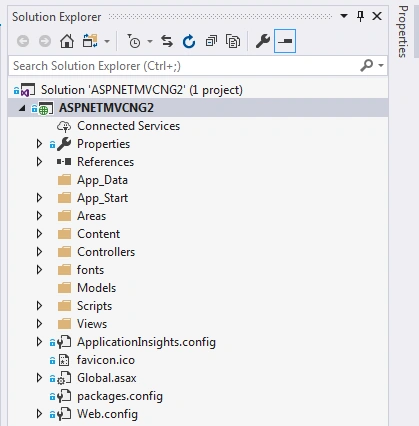Click the favicon.ico file icon

pyautogui.click(x=64, y=360)
